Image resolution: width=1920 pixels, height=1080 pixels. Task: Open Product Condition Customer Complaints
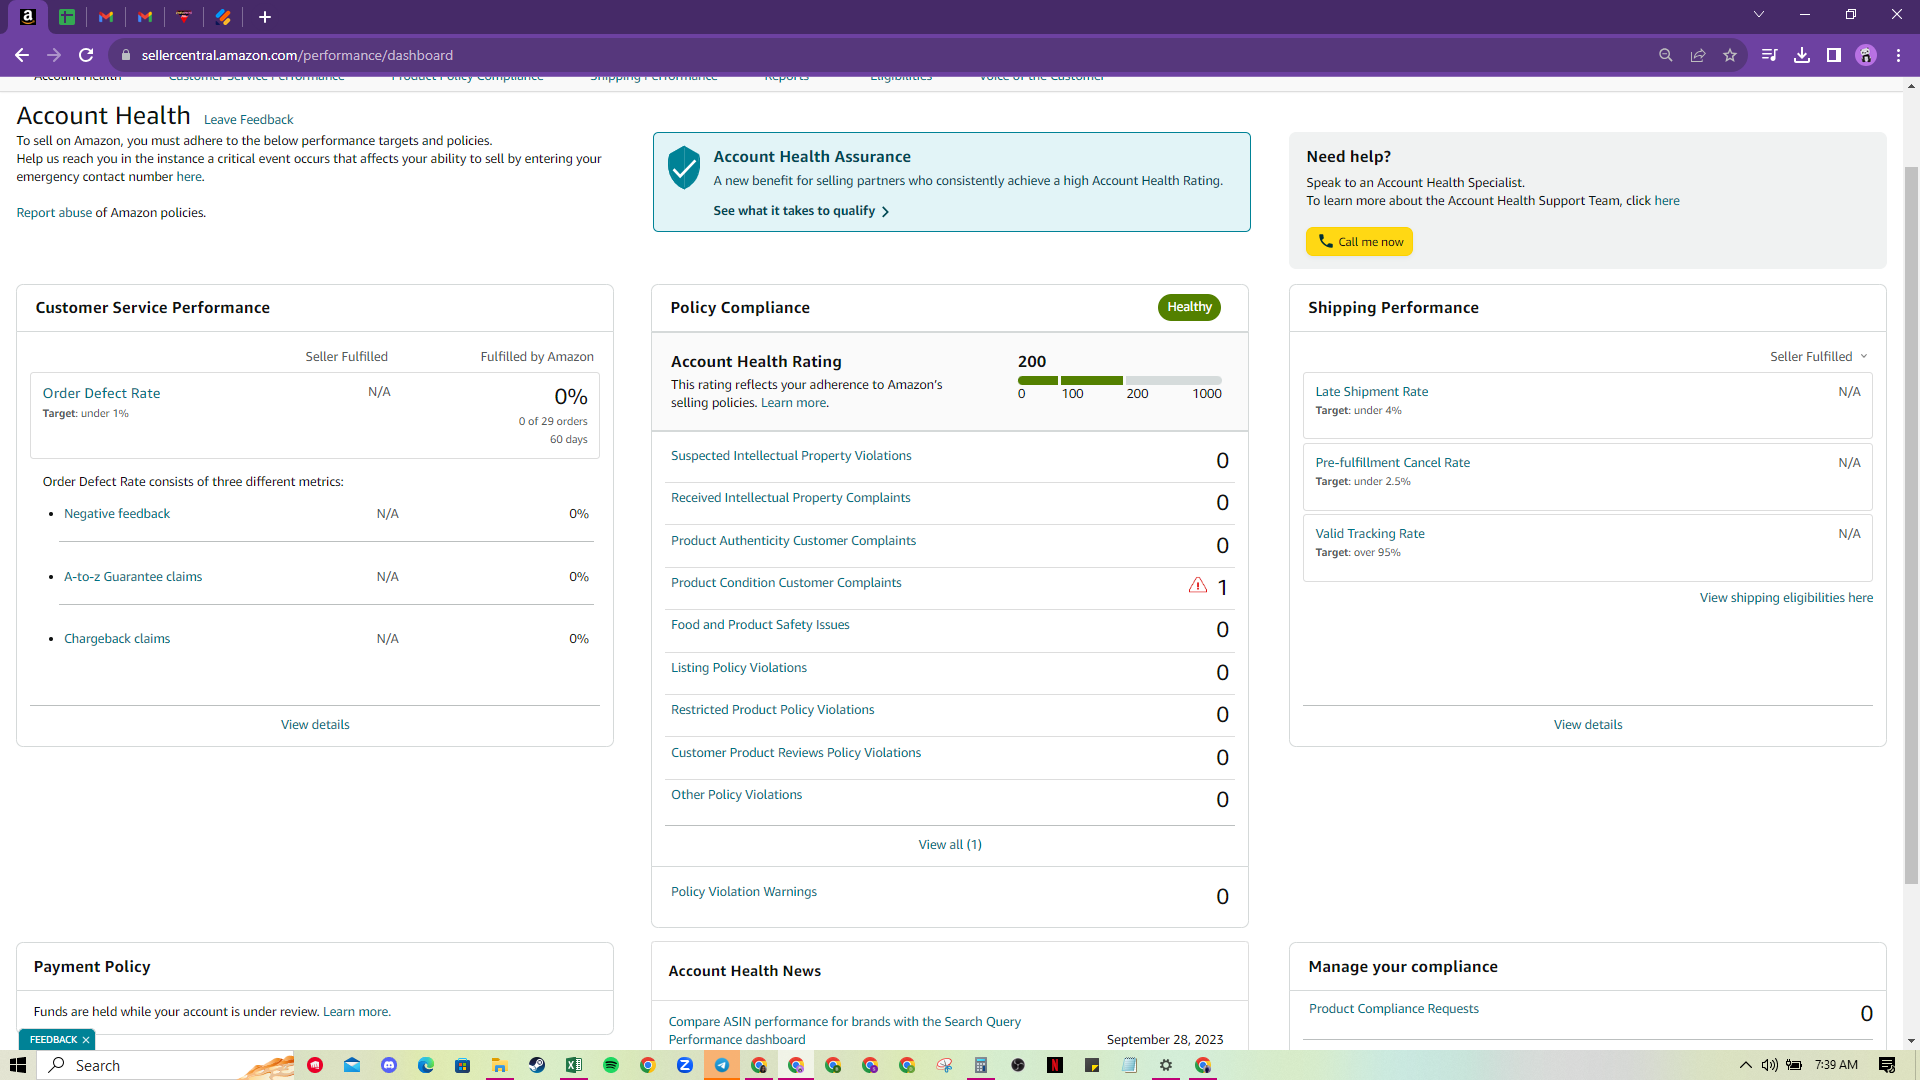pos(786,583)
